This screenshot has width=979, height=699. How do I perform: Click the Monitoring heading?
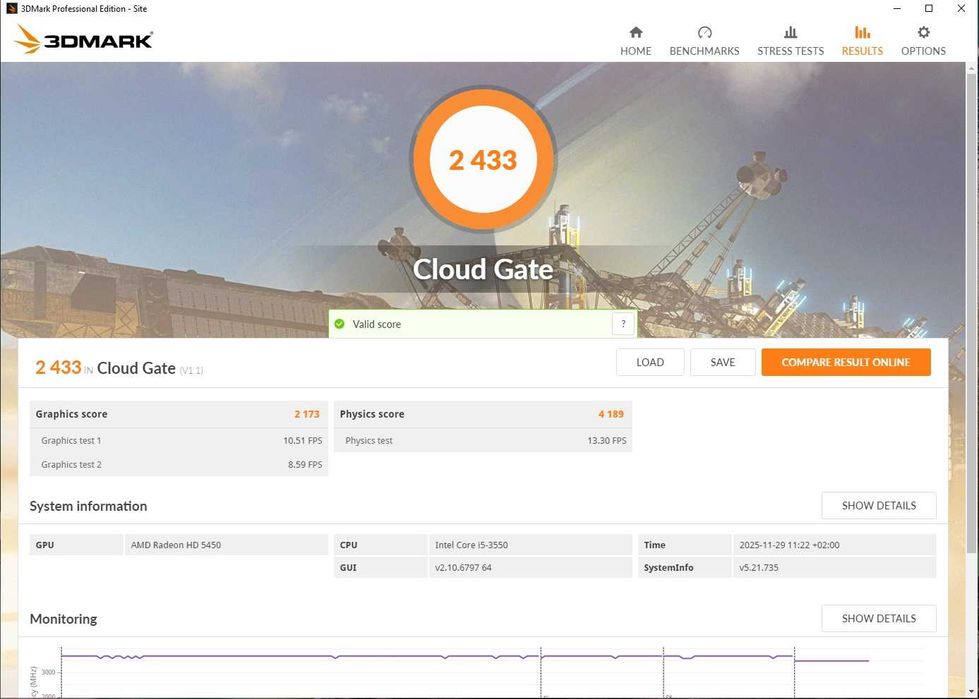point(63,618)
